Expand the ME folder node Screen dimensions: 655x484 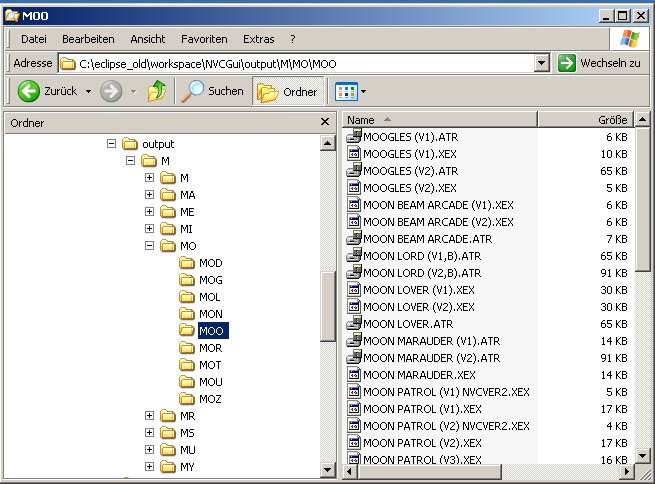tap(149, 212)
